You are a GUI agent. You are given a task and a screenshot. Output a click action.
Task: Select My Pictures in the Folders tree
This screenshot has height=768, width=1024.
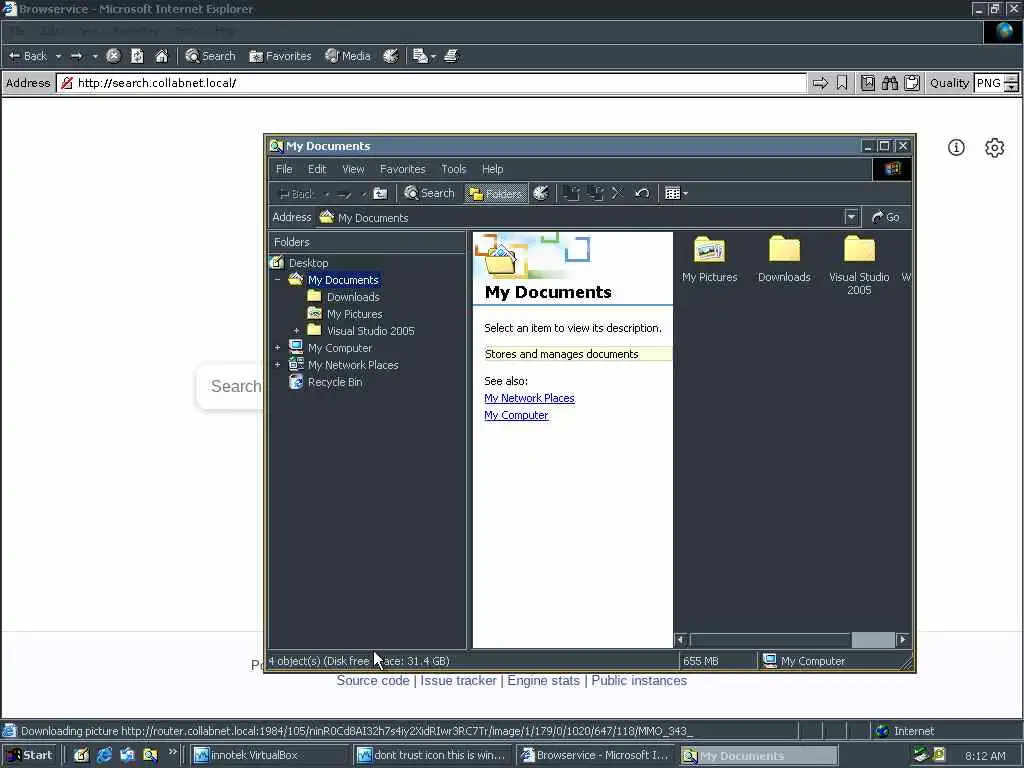(355, 314)
